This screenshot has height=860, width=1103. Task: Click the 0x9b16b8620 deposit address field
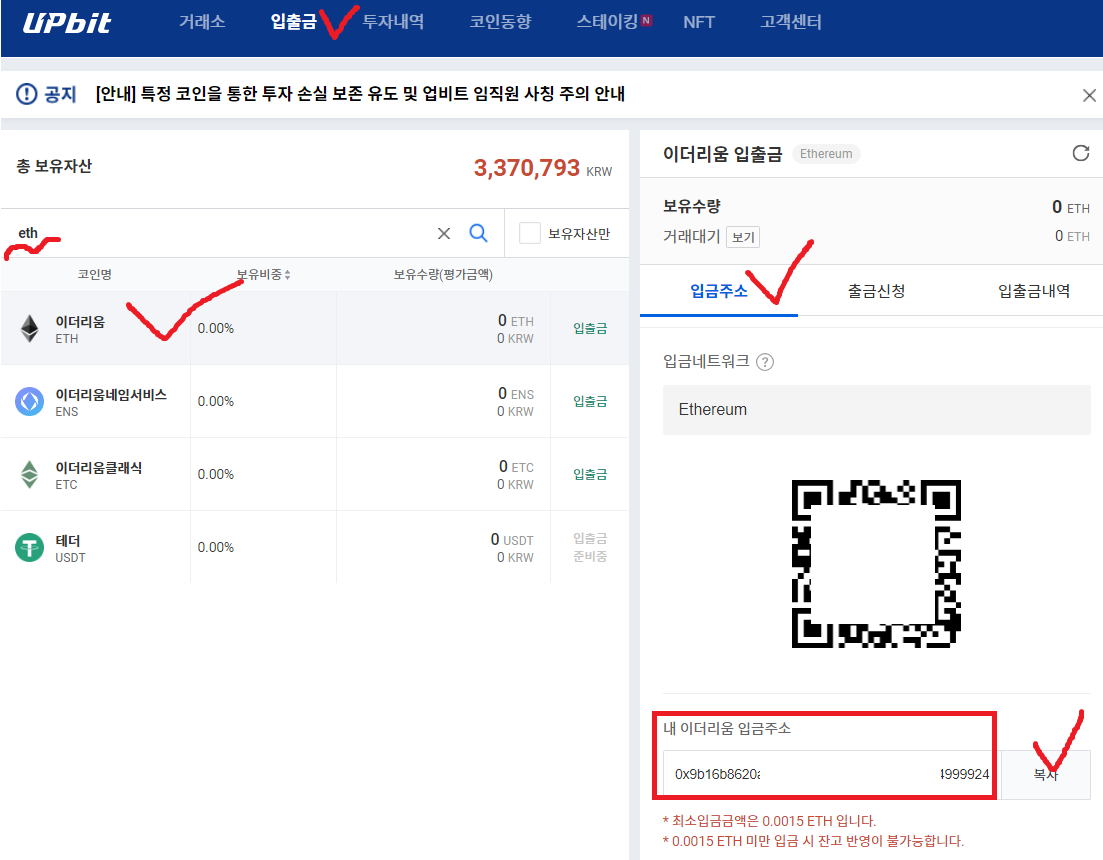(830, 774)
